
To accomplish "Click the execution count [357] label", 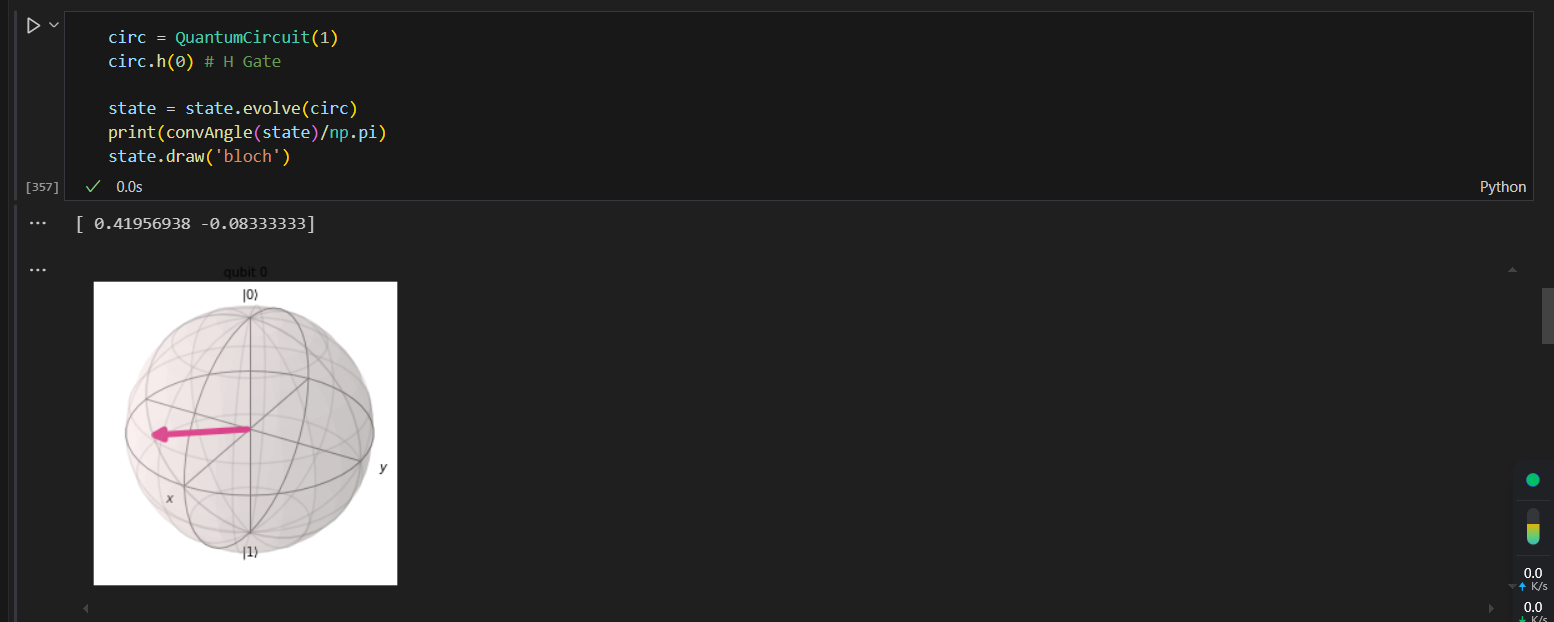I will click(42, 187).
